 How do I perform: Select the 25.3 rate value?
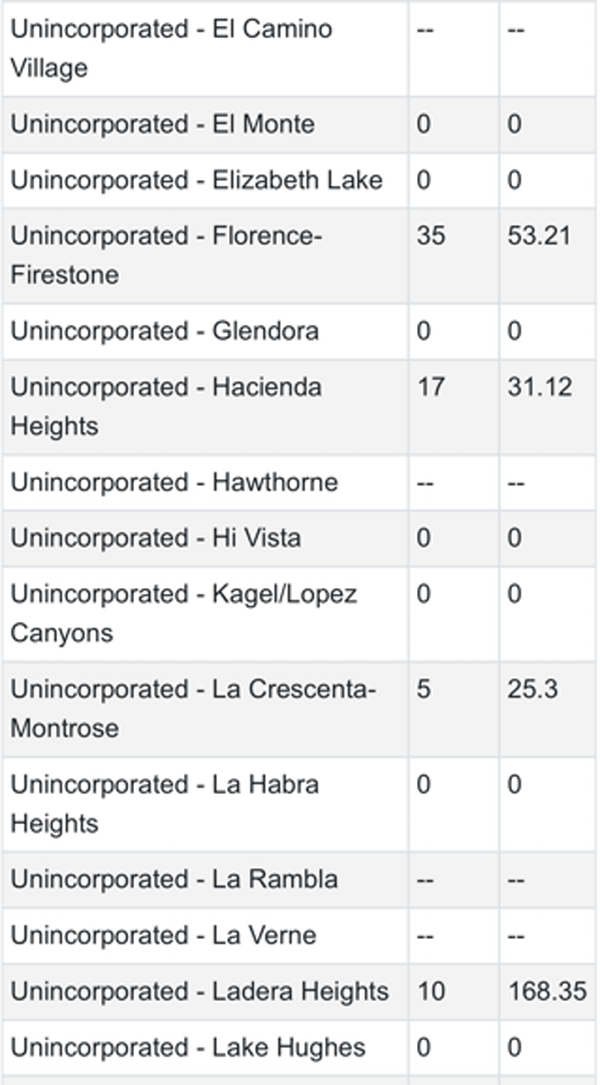[x=532, y=690]
